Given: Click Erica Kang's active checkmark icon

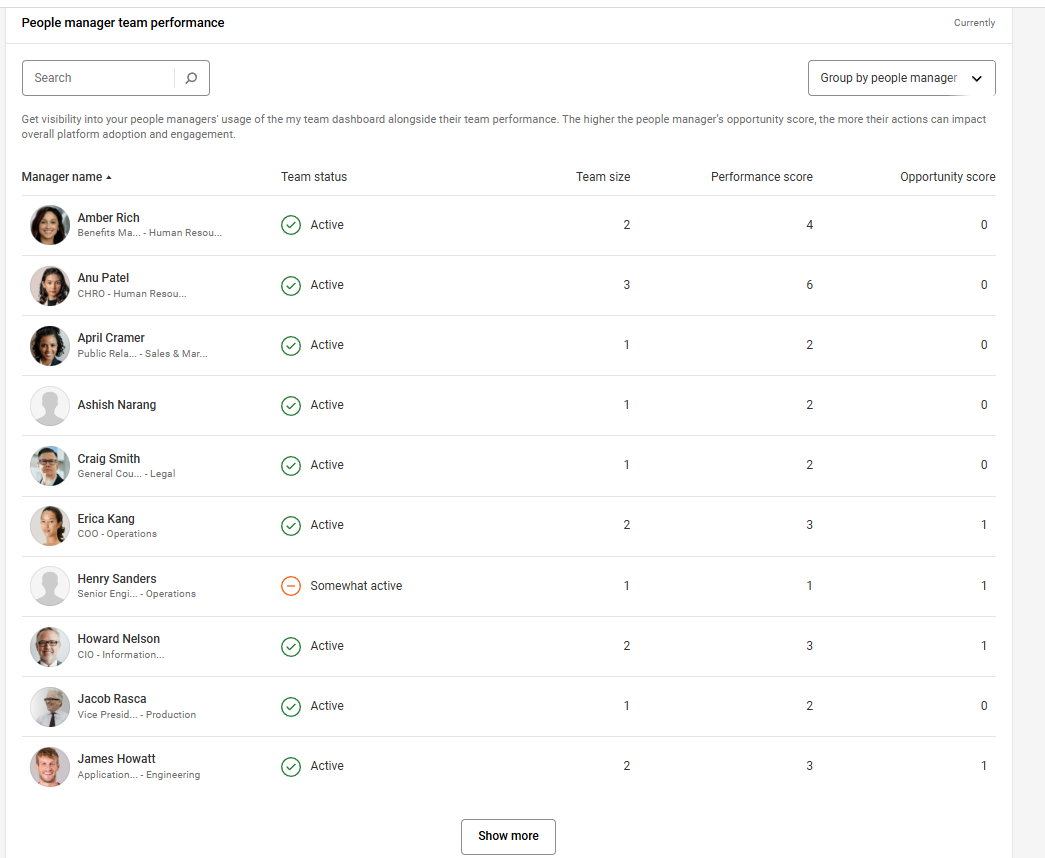Looking at the screenshot, I should (x=291, y=525).
